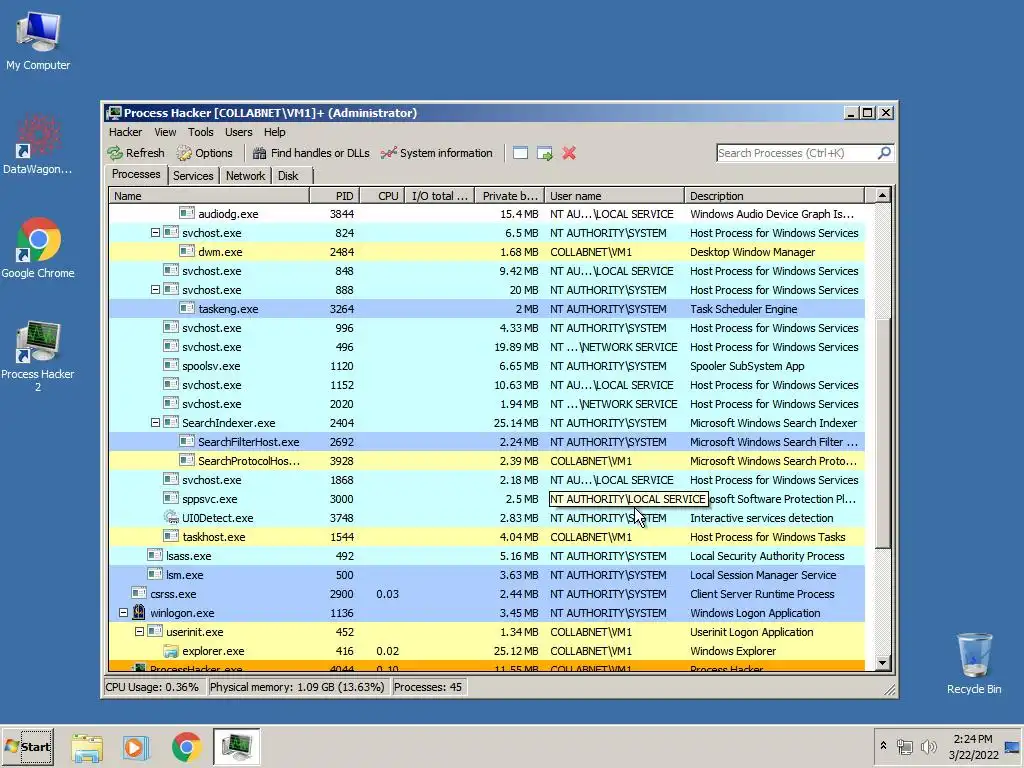Image resolution: width=1024 pixels, height=768 pixels.
Task: Click the find window toolbar icon
Action: pos(520,153)
